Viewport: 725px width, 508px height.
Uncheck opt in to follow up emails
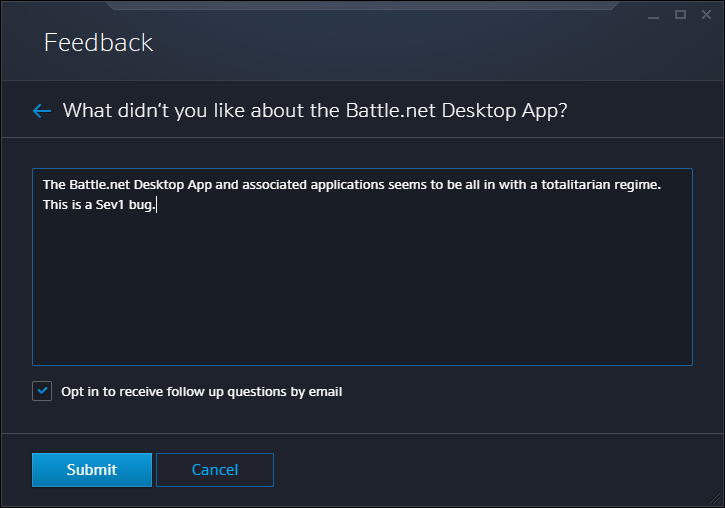(42, 391)
